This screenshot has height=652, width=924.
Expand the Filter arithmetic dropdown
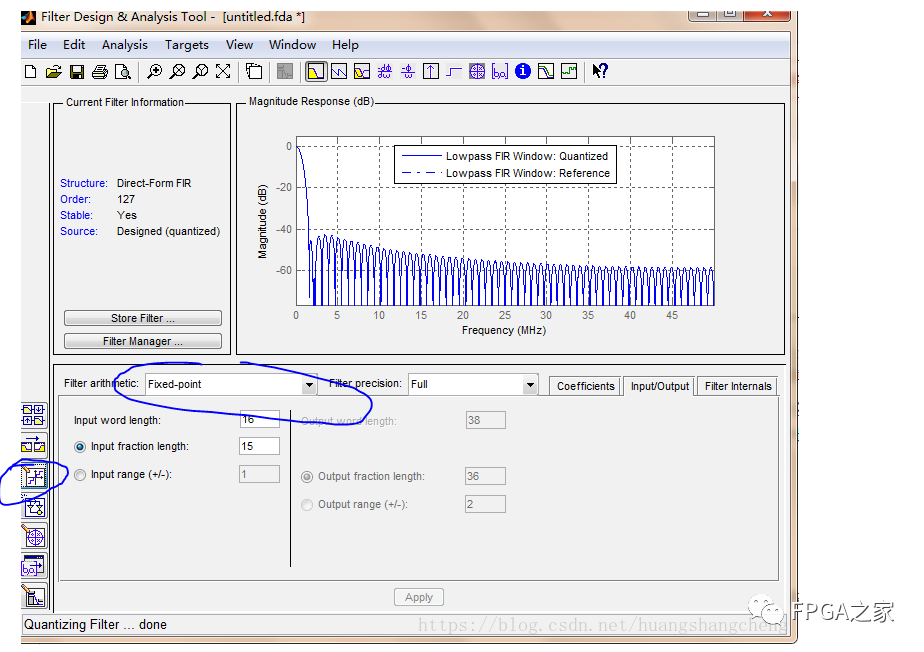click(x=309, y=384)
